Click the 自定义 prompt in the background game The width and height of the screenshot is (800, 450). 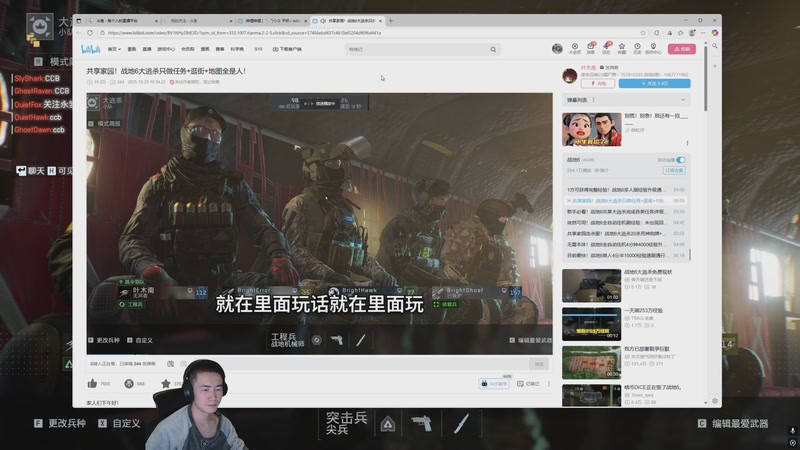(x=119, y=423)
